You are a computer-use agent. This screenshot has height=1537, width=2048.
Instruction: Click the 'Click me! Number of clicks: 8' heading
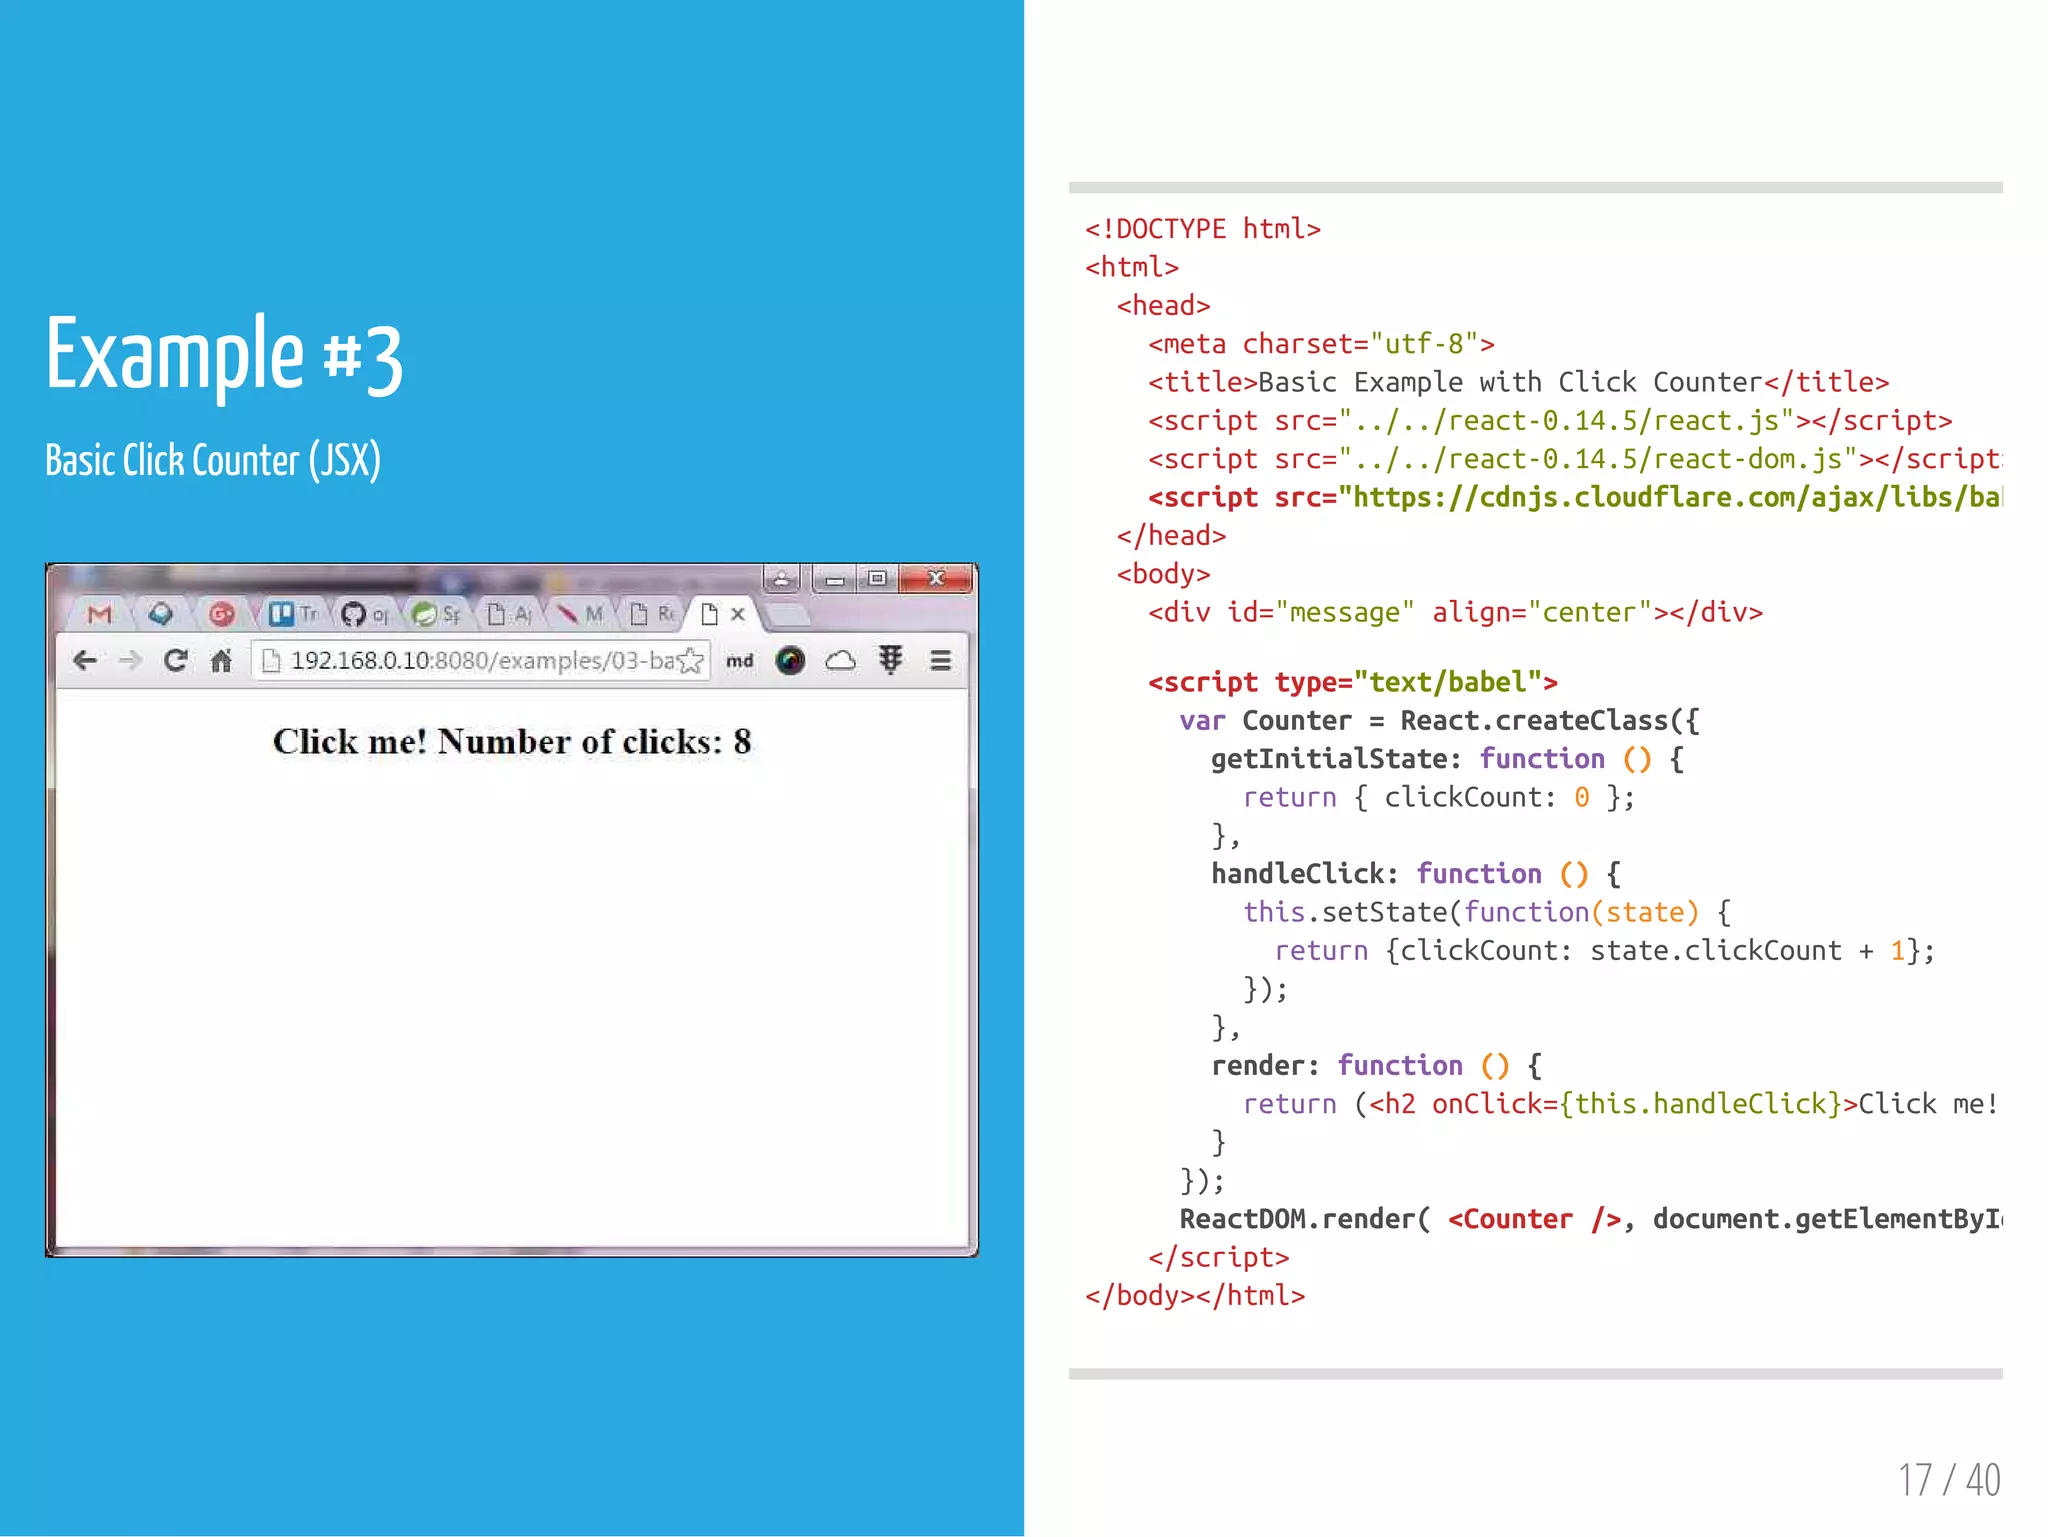512,742
